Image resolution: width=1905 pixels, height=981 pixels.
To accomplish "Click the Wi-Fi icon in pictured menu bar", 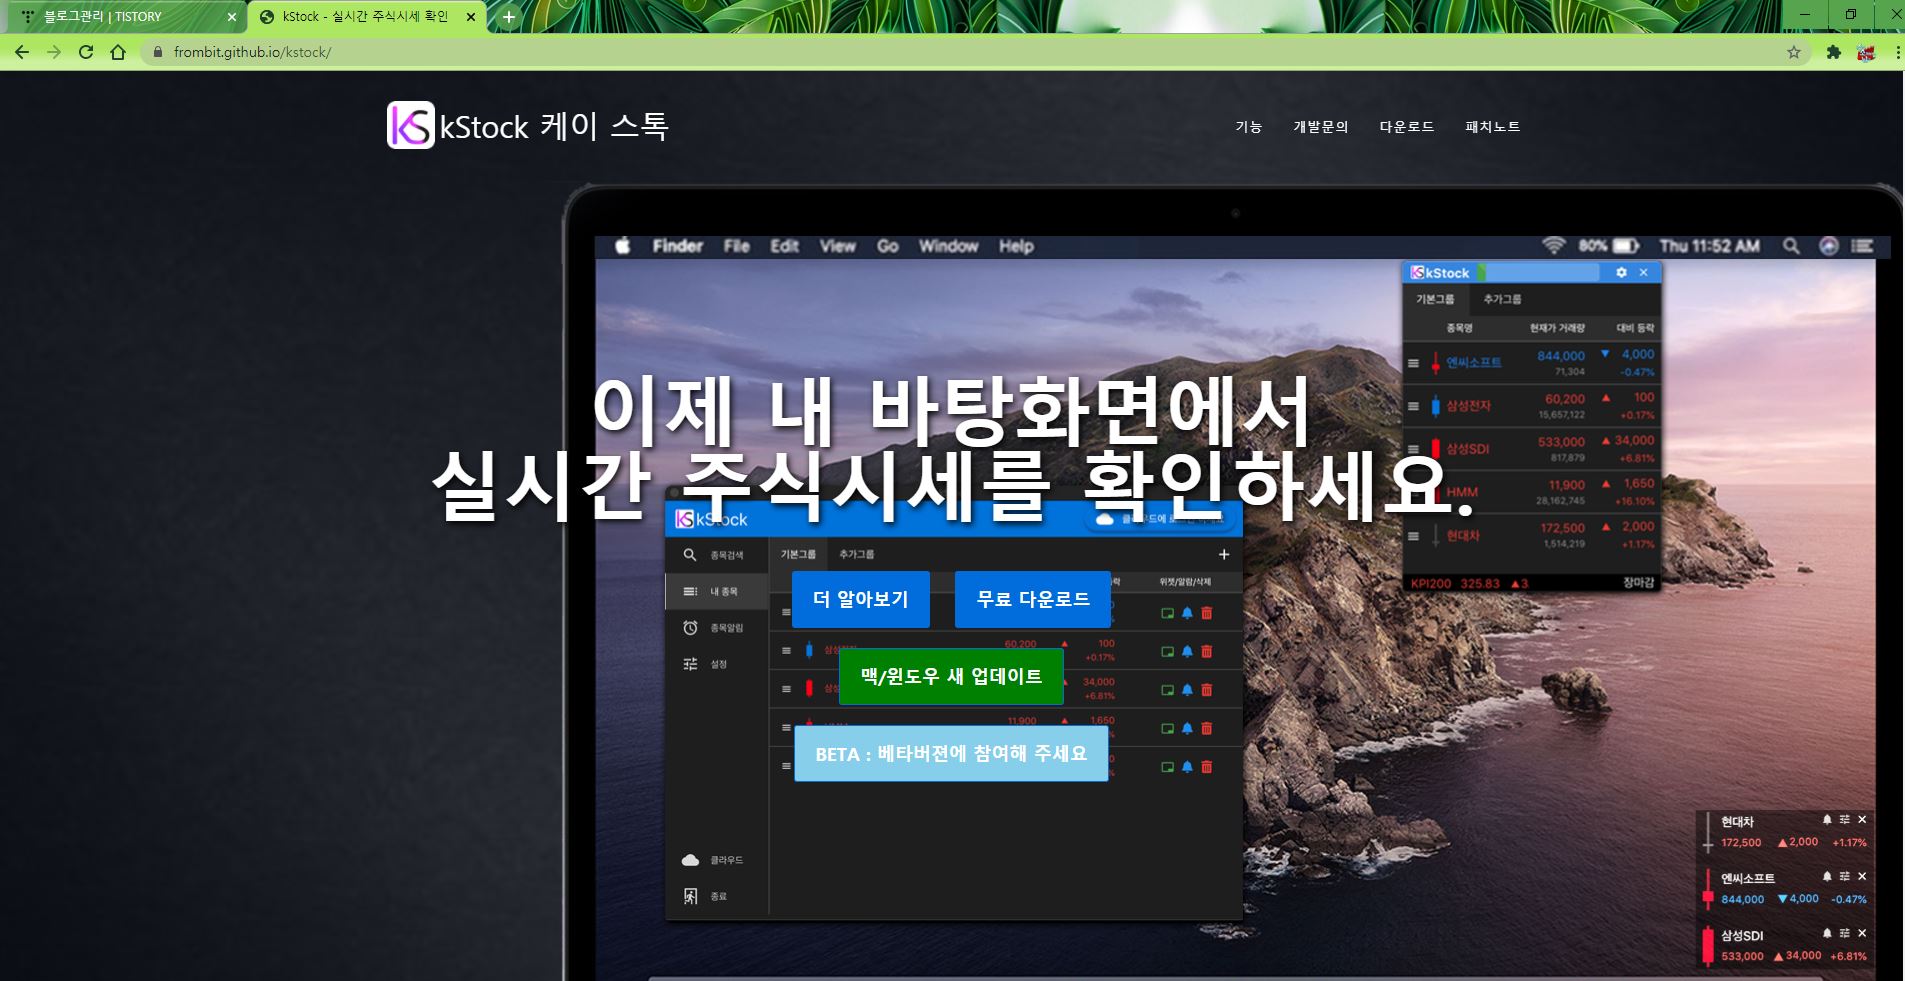I will pos(1553,246).
